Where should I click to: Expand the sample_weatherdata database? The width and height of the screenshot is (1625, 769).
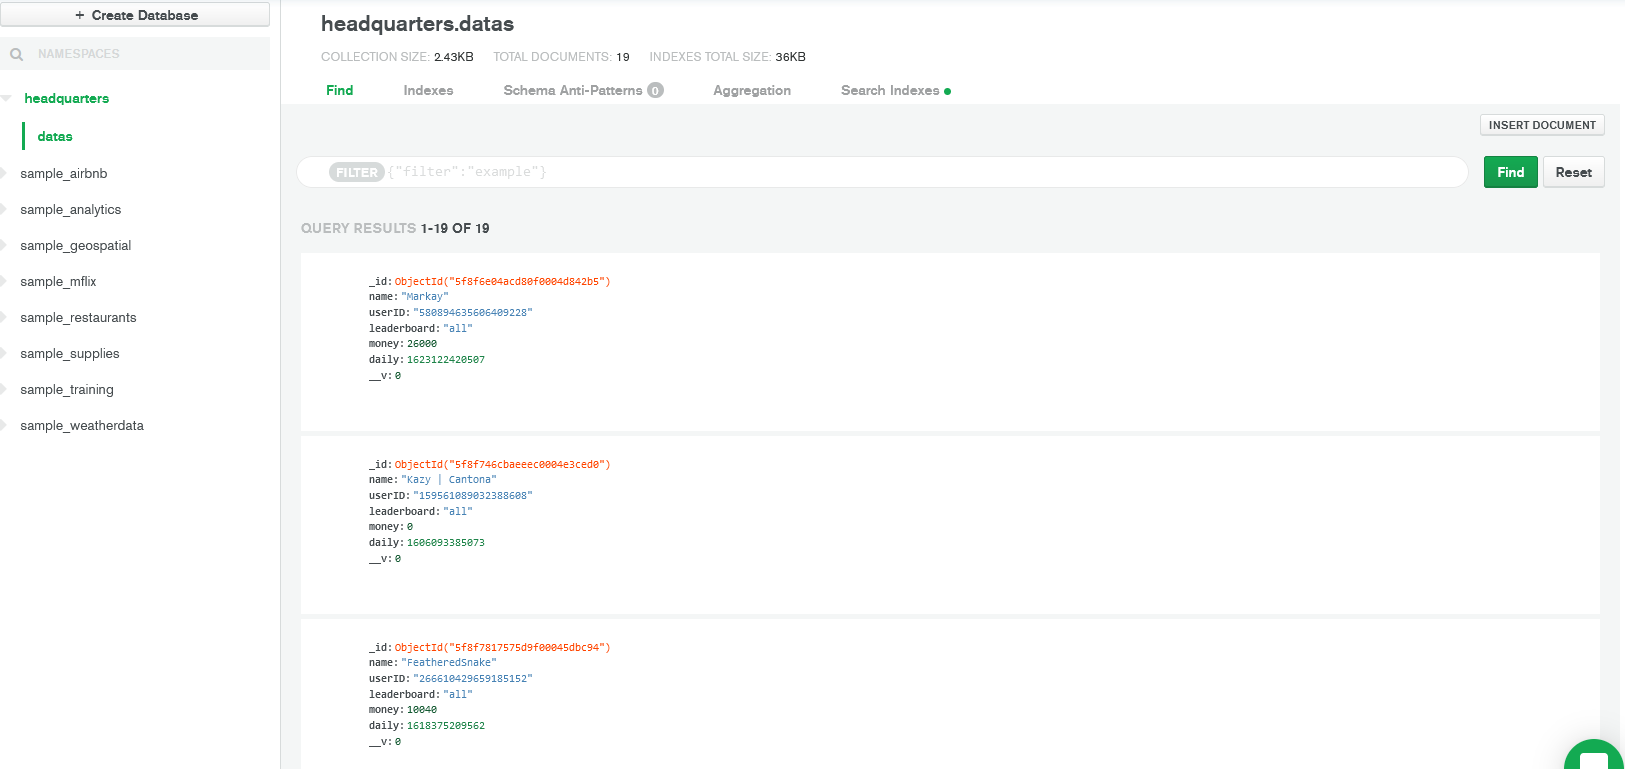tap(4, 425)
